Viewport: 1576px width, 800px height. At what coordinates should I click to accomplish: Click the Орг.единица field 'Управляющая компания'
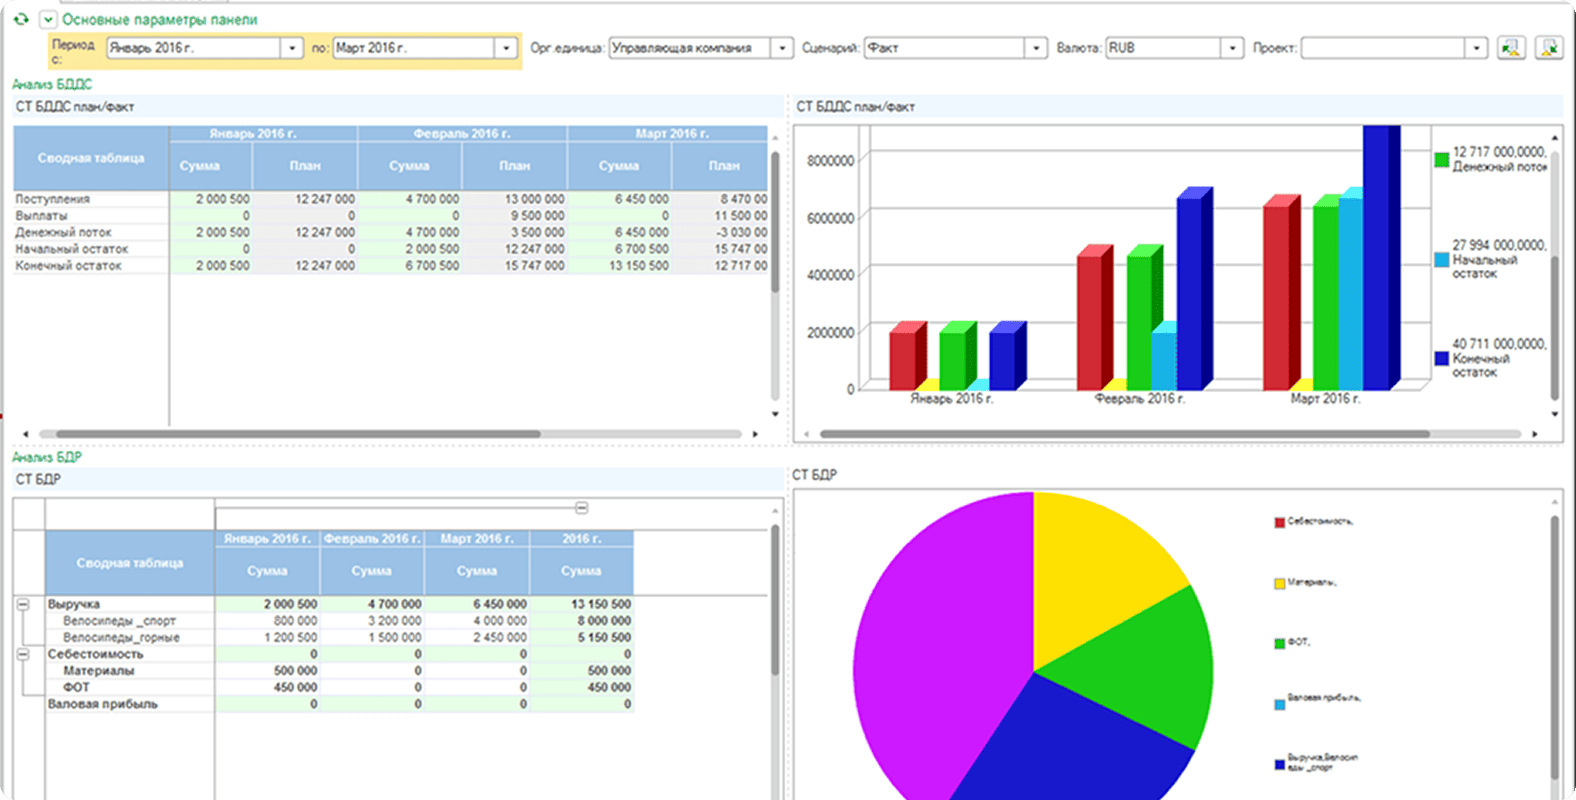(690, 48)
